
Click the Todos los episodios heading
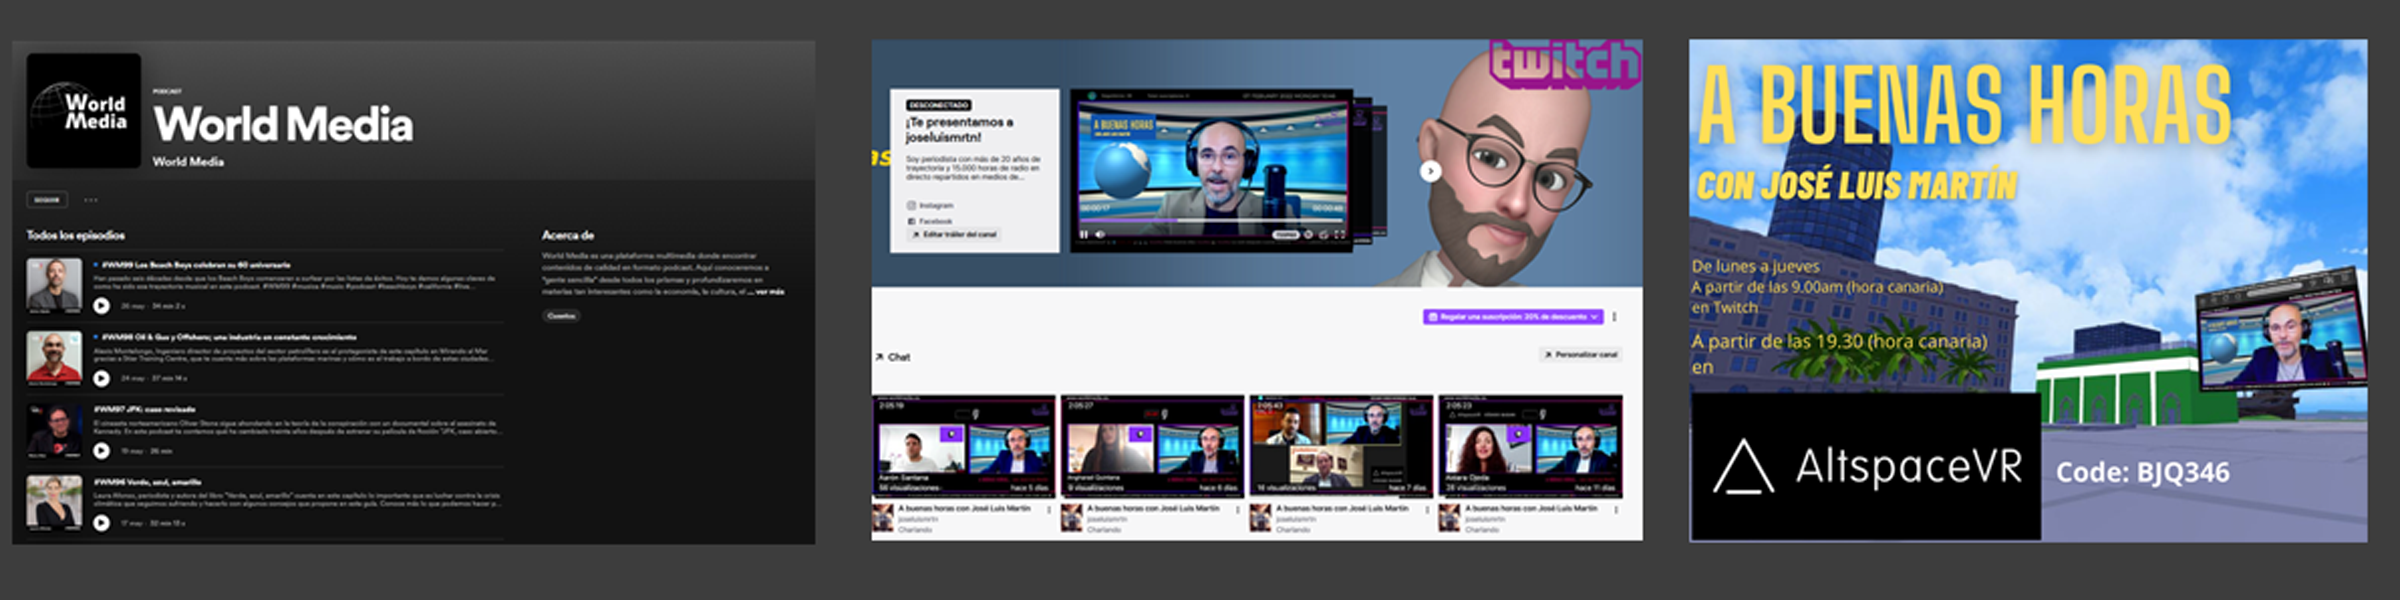pos(76,235)
